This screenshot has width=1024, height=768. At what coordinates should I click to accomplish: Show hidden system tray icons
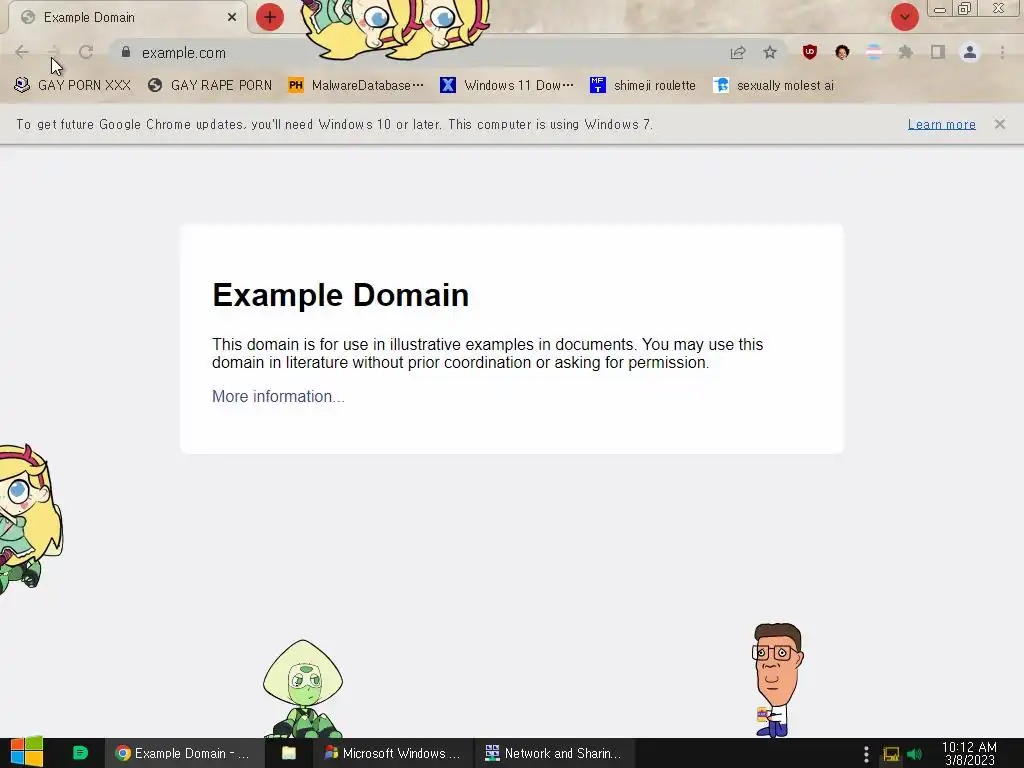pos(866,754)
